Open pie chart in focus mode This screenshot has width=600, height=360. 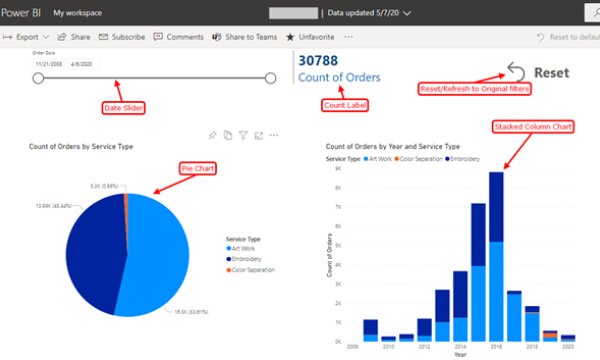pos(259,135)
